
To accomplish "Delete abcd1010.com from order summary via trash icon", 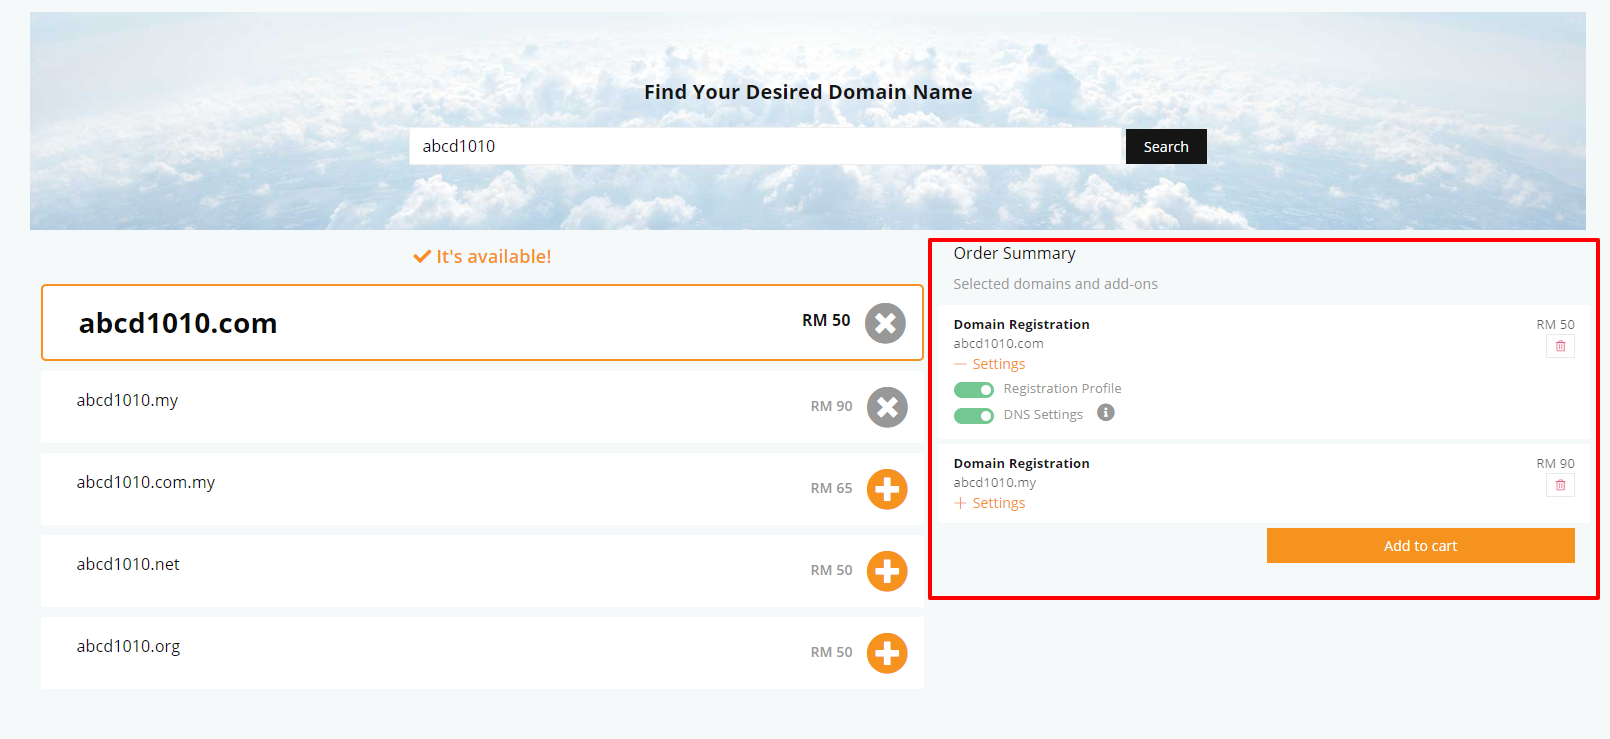I will [x=1560, y=346].
